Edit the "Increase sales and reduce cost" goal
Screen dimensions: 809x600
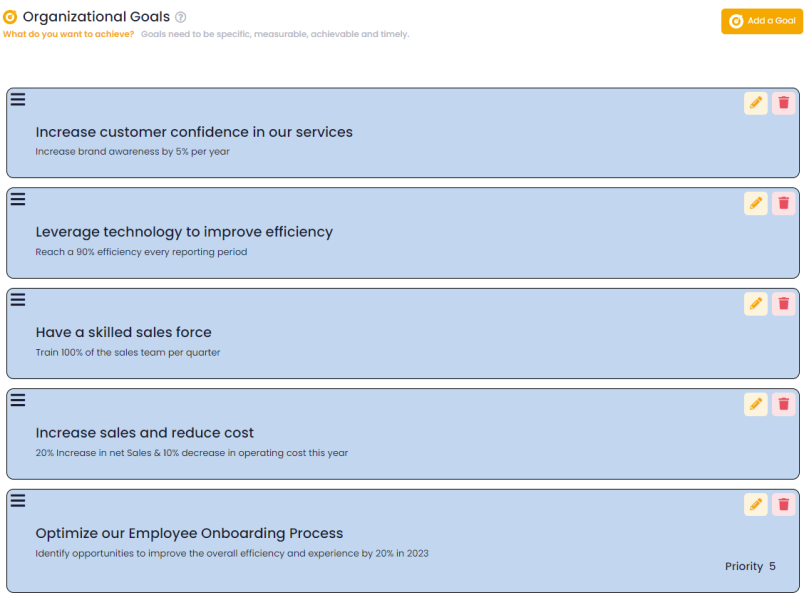[756, 404]
